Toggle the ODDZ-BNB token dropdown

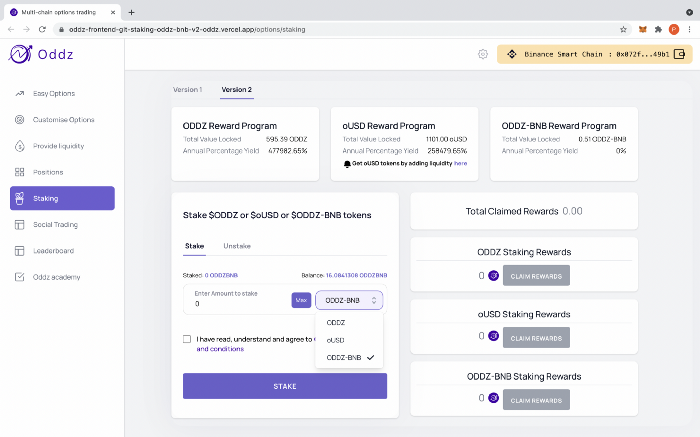tap(349, 300)
